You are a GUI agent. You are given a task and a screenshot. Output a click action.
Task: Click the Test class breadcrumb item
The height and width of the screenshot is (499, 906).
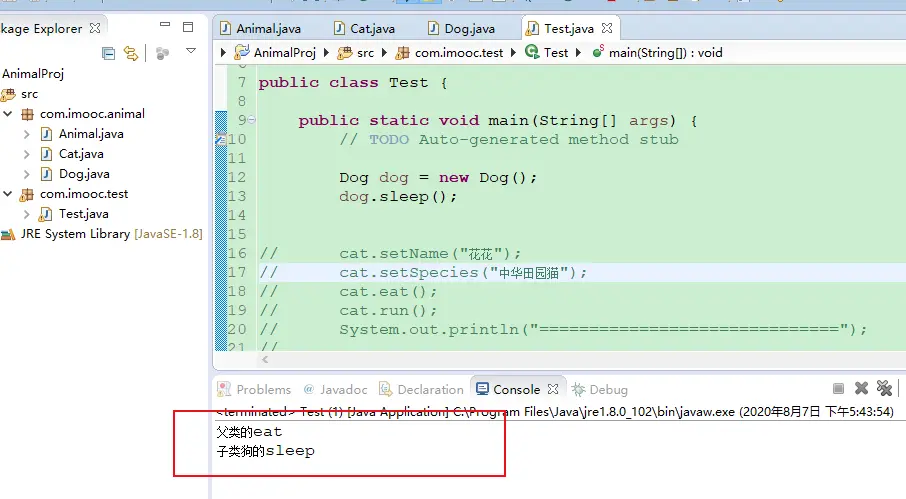tap(547, 53)
